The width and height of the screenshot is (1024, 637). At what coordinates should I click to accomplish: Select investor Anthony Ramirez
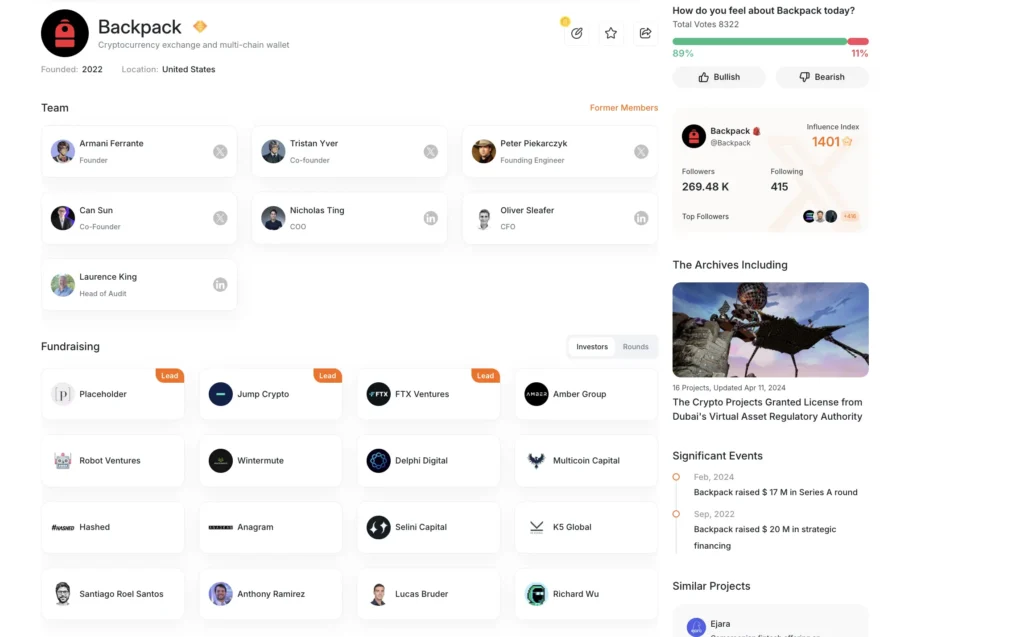click(270, 594)
